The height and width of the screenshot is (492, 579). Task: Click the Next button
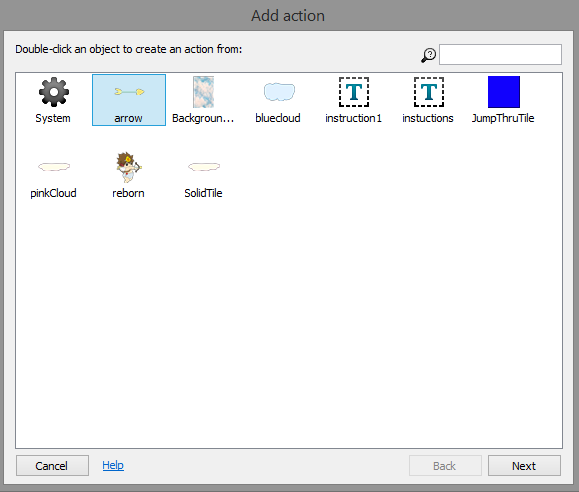pos(524,466)
